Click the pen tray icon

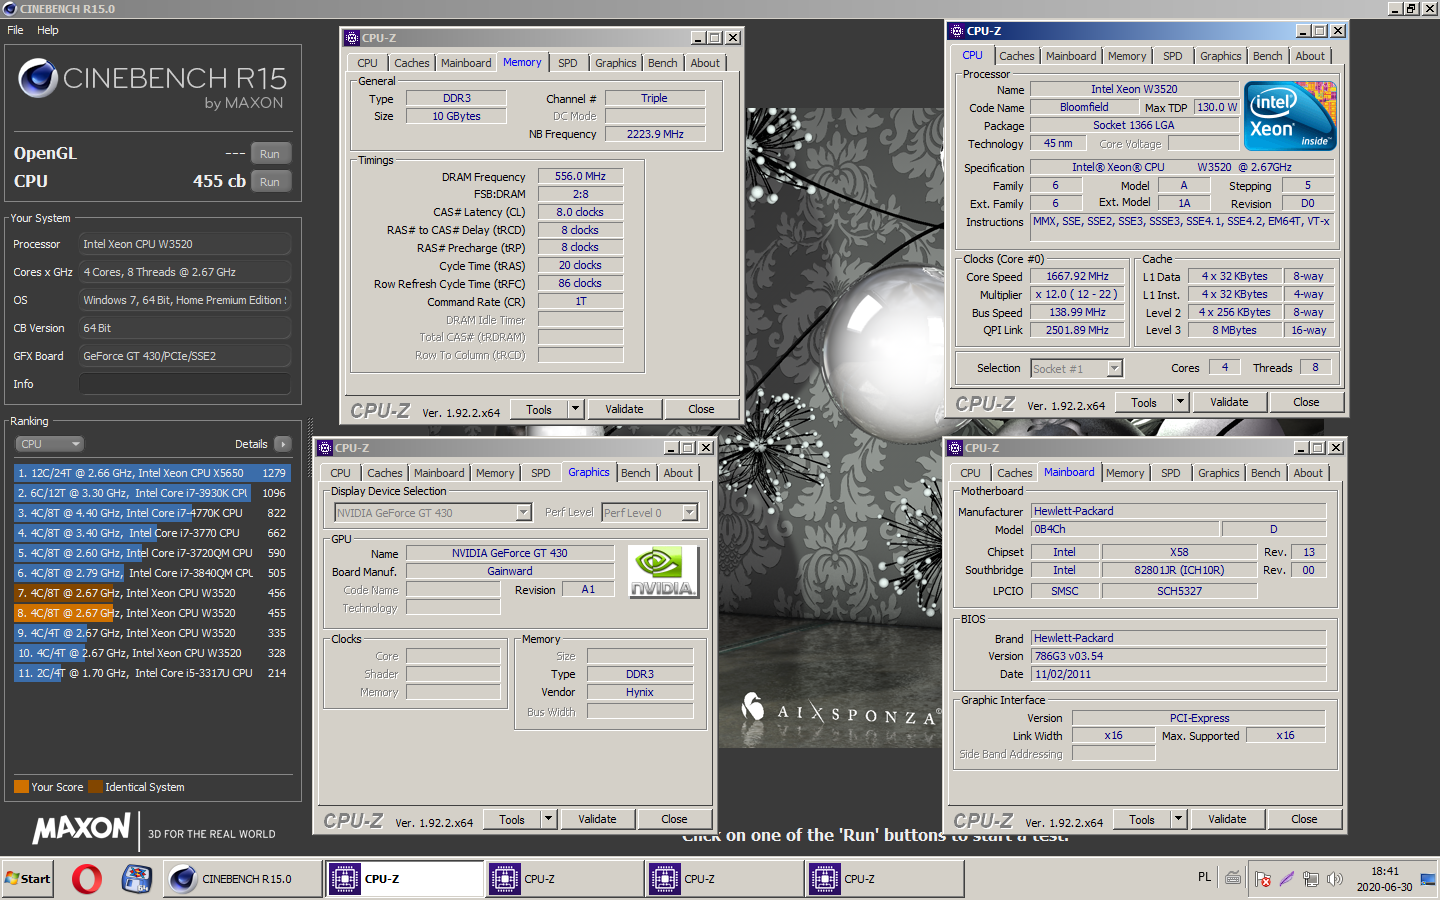tap(1286, 879)
